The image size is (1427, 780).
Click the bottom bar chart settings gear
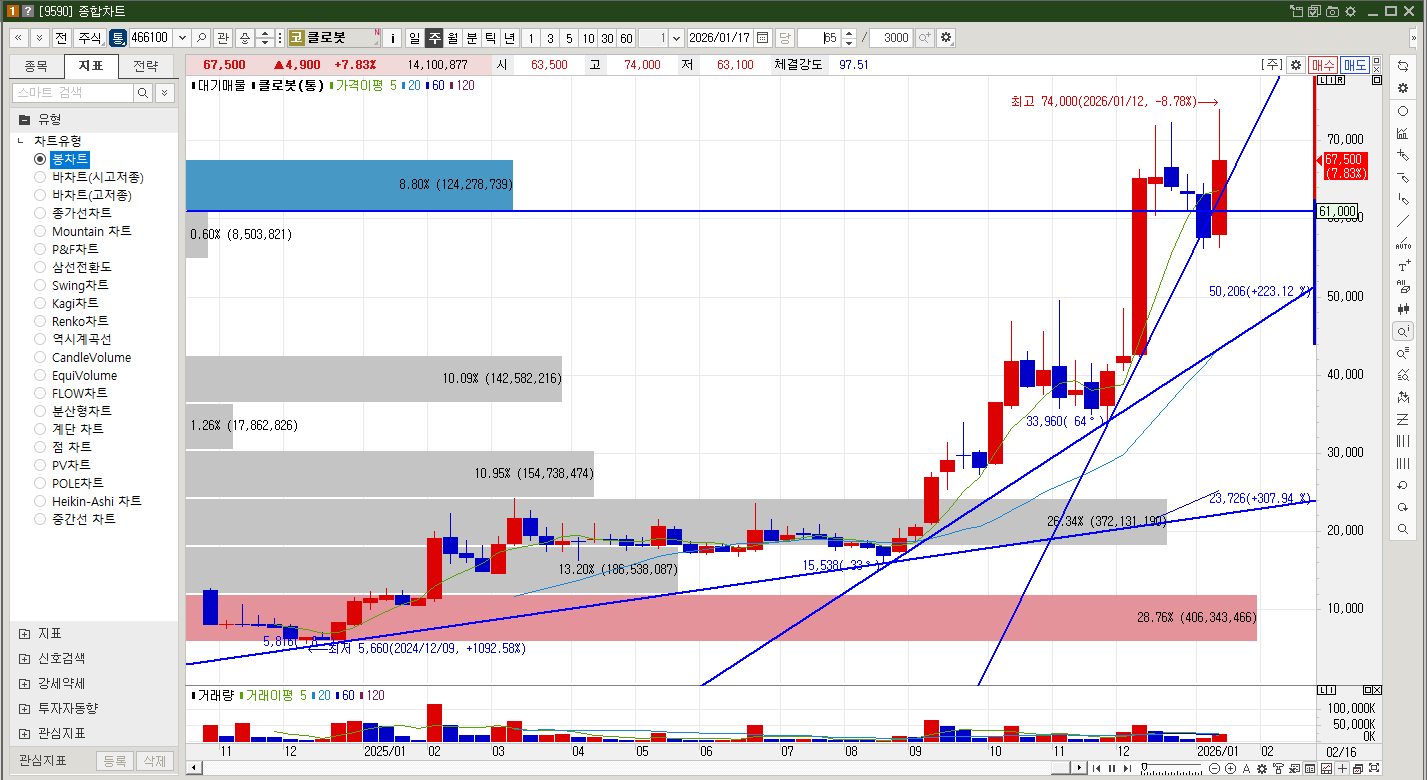pos(1263,768)
